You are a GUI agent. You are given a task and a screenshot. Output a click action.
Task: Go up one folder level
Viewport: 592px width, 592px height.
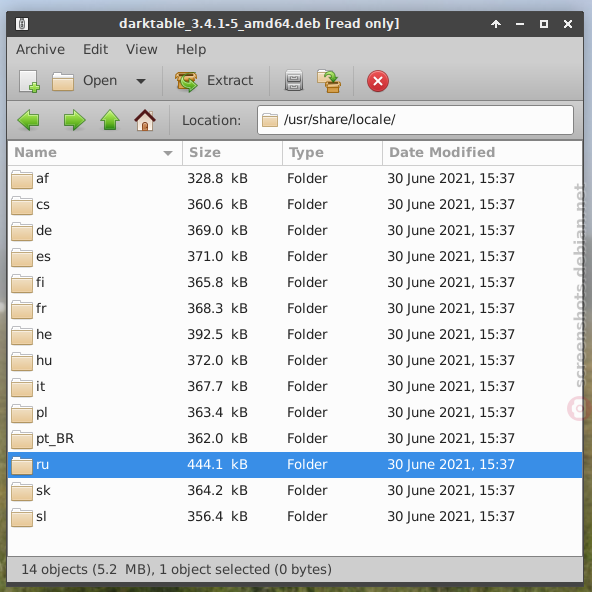coord(110,120)
